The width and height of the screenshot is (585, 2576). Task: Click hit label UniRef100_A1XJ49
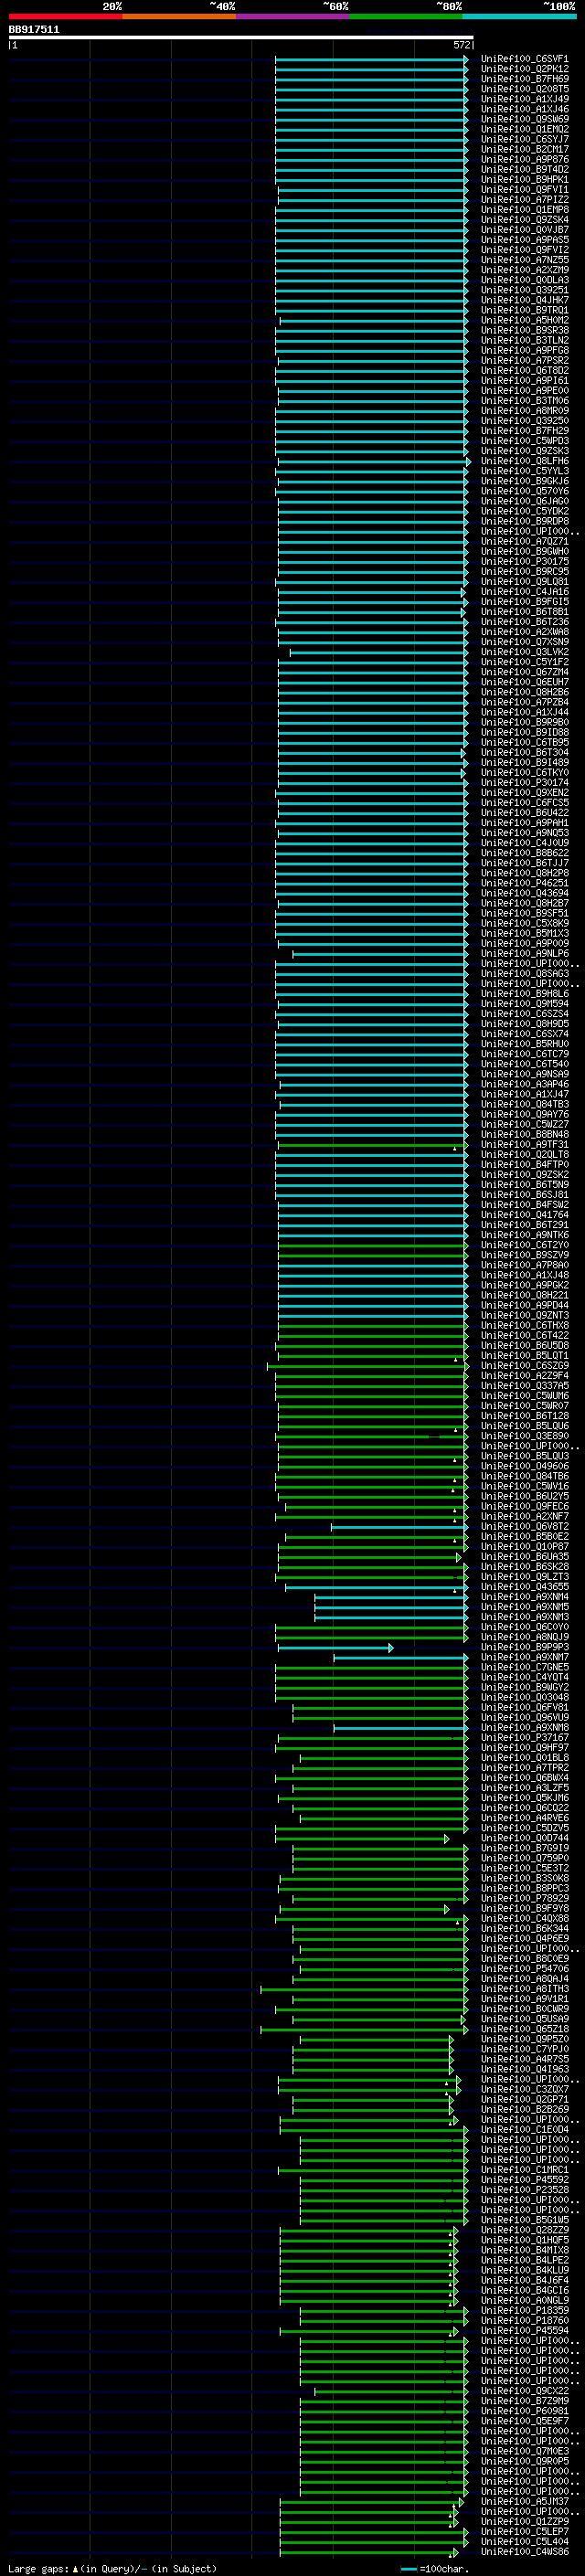pos(525,99)
